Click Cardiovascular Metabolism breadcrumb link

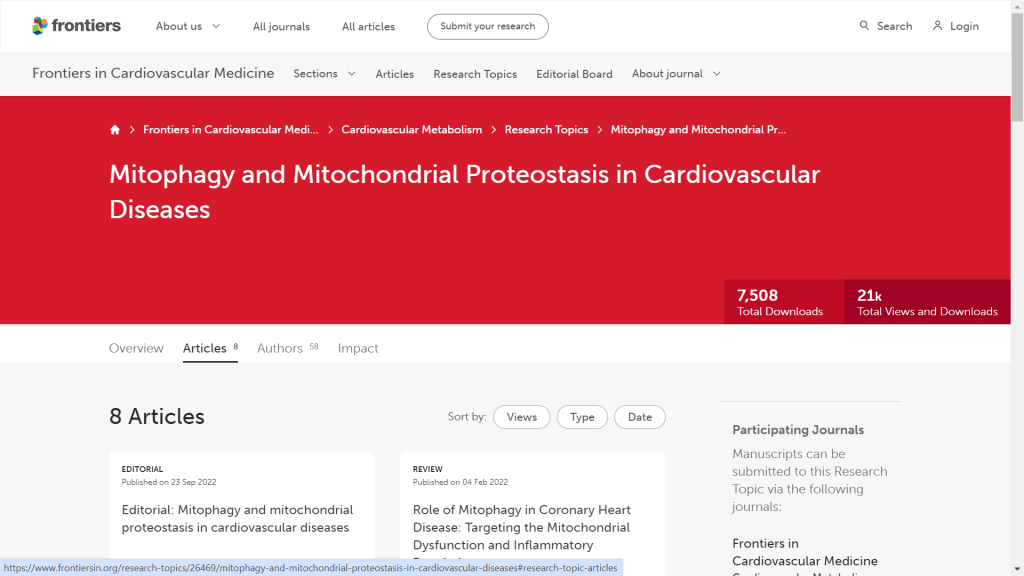[411, 130]
